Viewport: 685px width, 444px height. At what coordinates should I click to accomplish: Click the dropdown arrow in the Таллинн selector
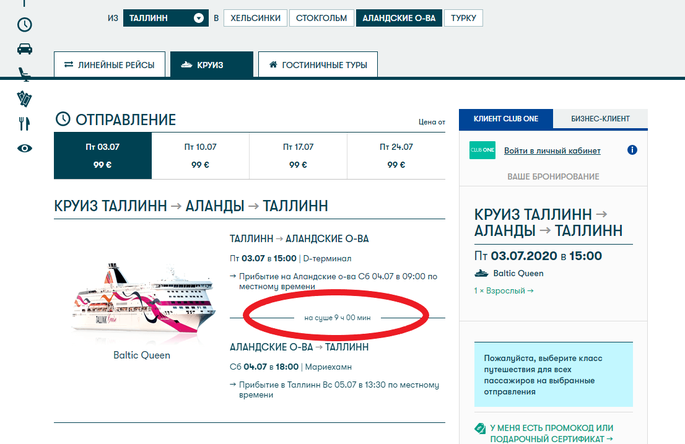tap(199, 18)
